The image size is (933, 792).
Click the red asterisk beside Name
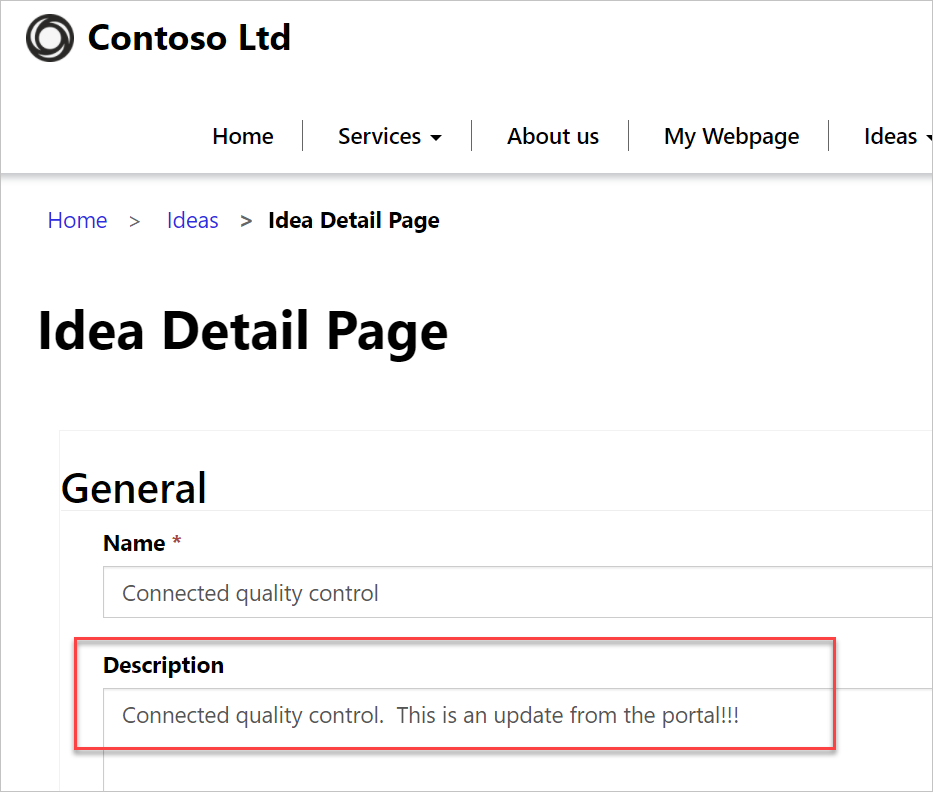(176, 542)
